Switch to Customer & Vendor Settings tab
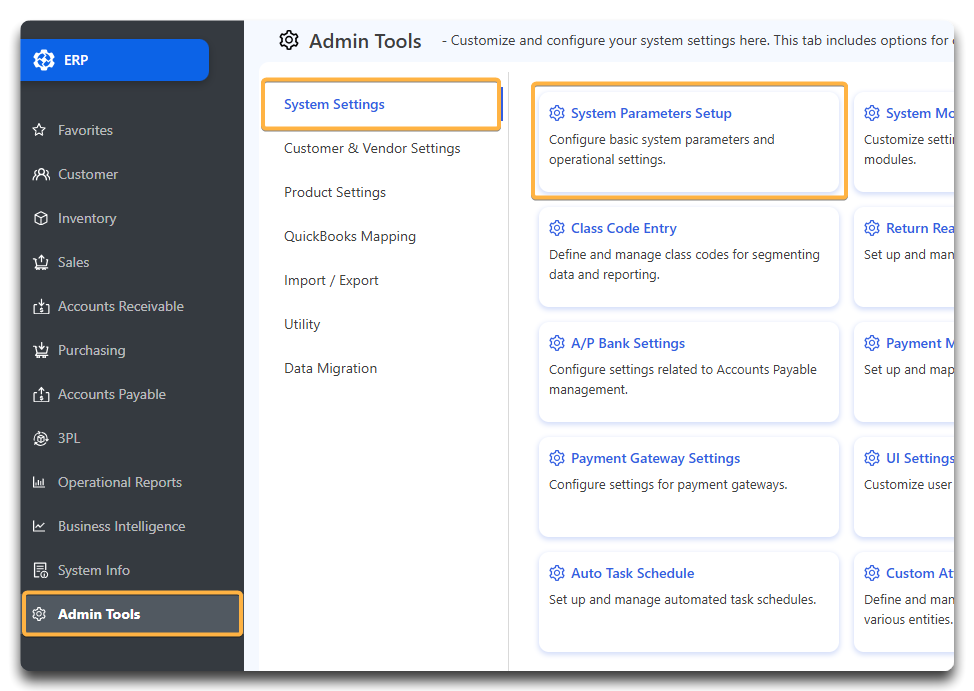 pos(372,148)
